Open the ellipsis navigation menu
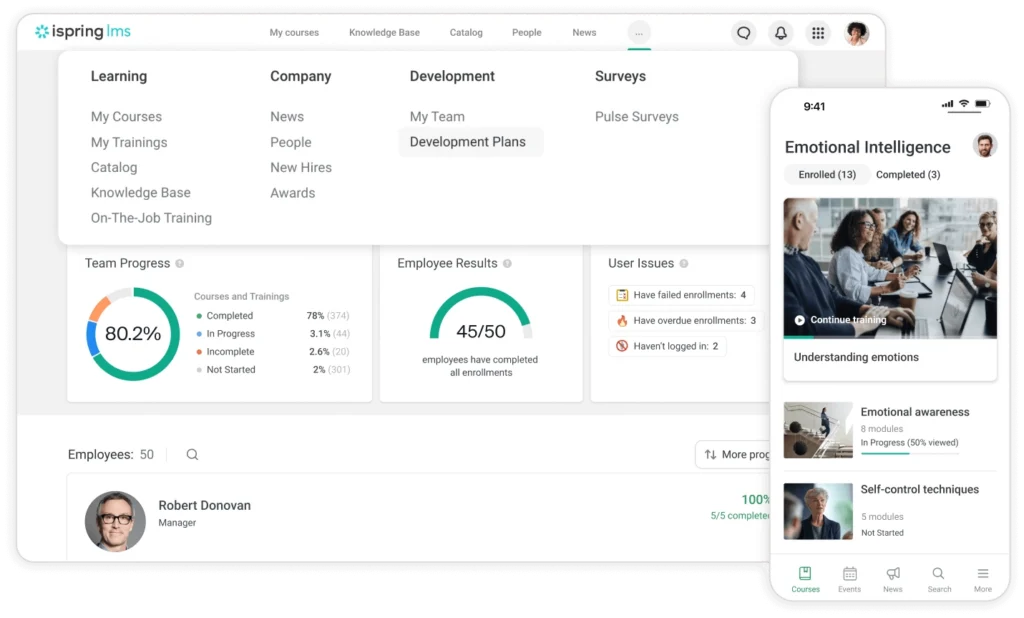 click(639, 32)
